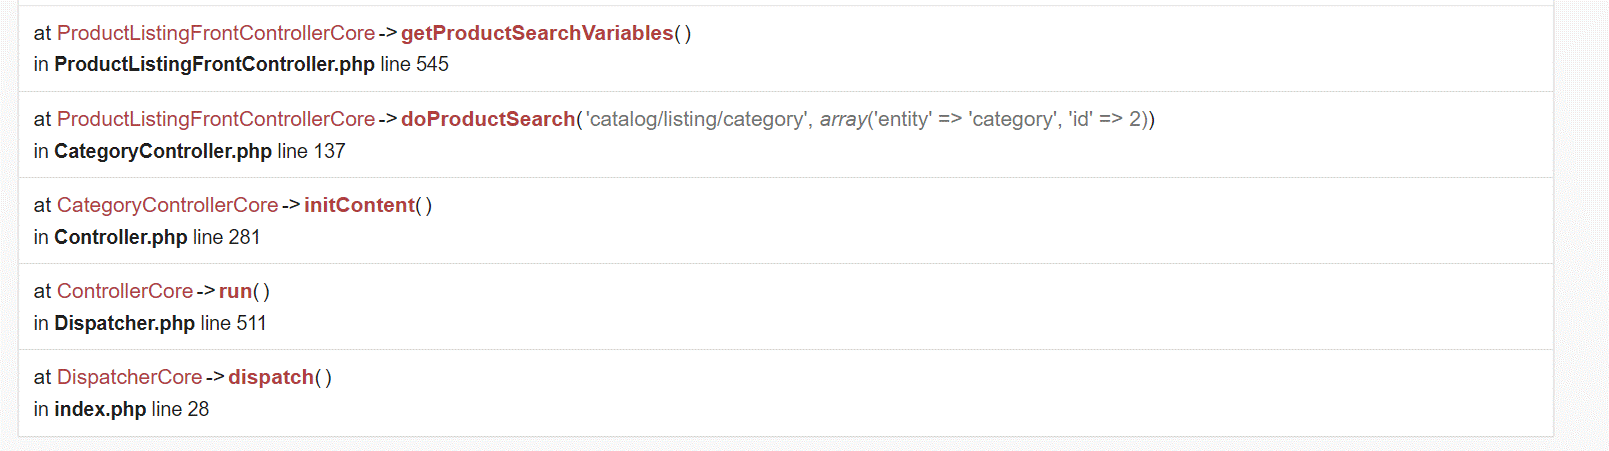Click ProductListingFrontControllerCore class beside doProductSearch
The height and width of the screenshot is (451, 1609).
215,119
